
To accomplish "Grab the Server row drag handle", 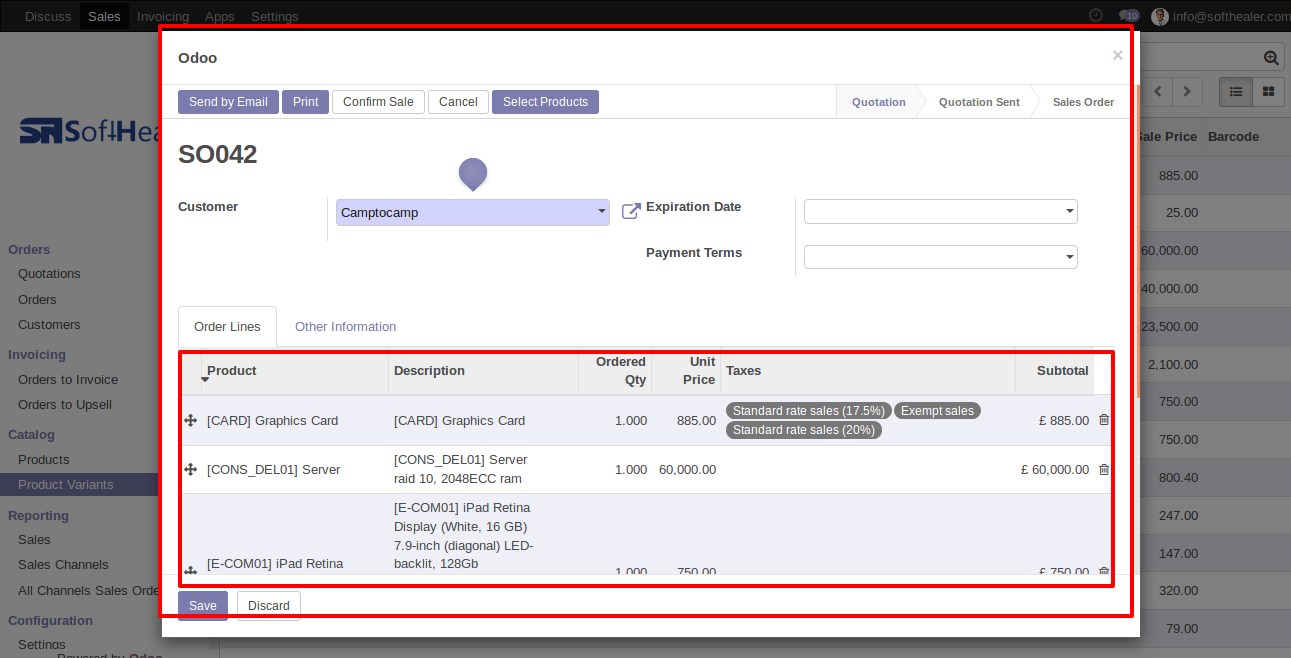I will click(190, 469).
